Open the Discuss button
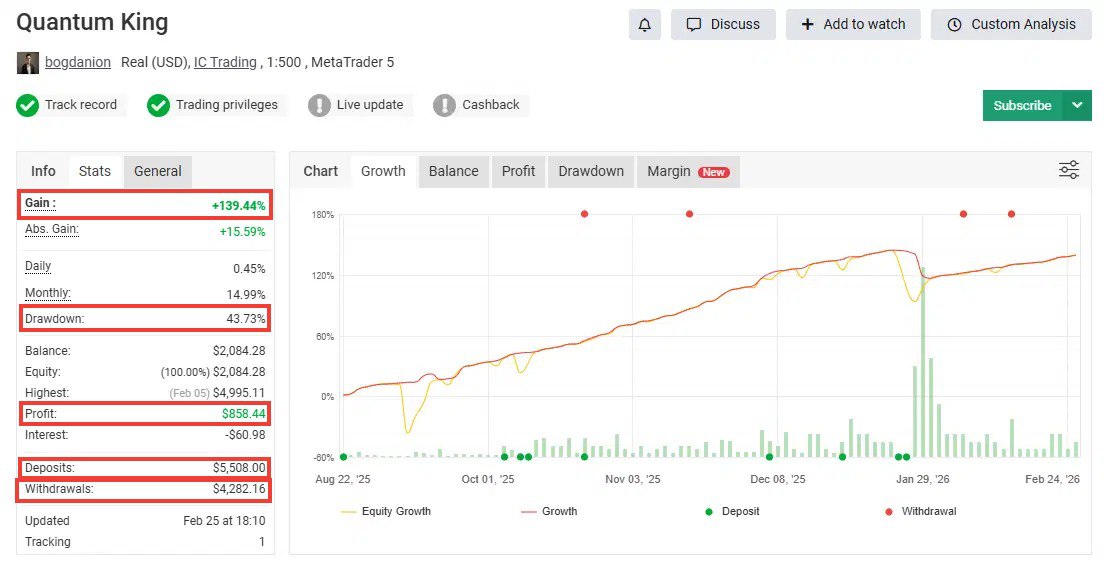This screenshot has width=1106, height=570. [723, 25]
